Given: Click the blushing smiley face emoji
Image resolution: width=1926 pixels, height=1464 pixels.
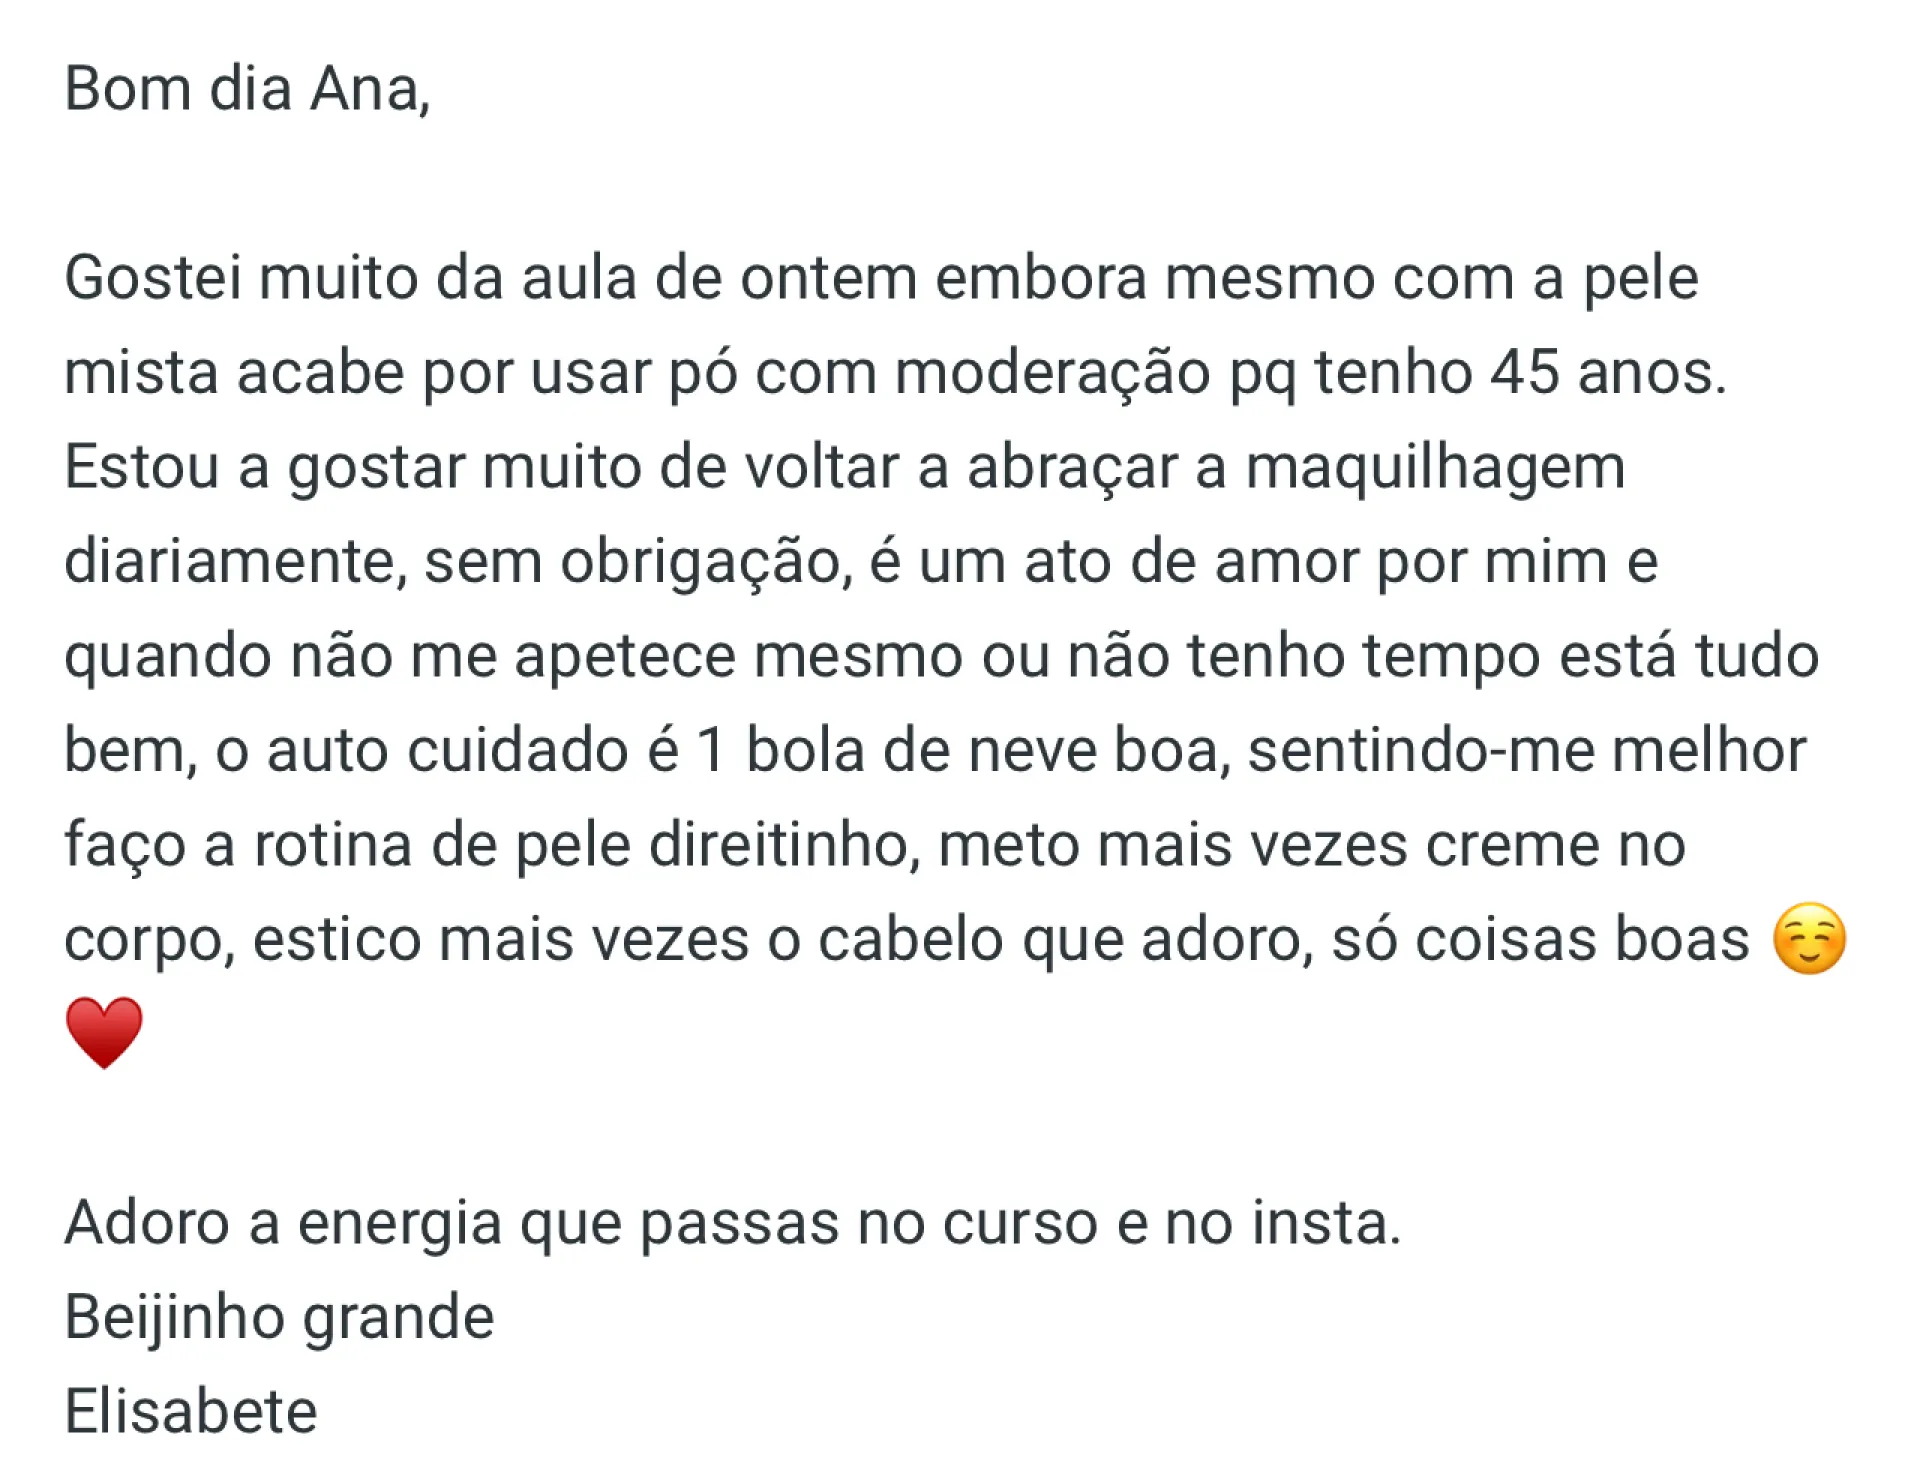Looking at the screenshot, I should click(1808, 938).
